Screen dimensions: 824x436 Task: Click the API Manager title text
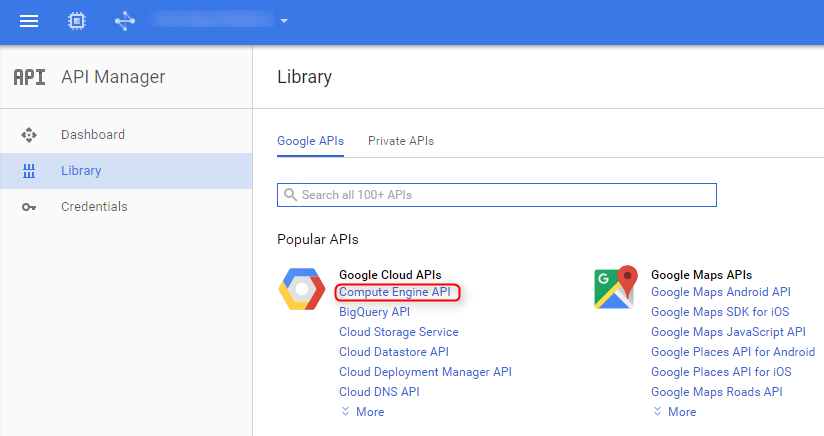[113, 77]
